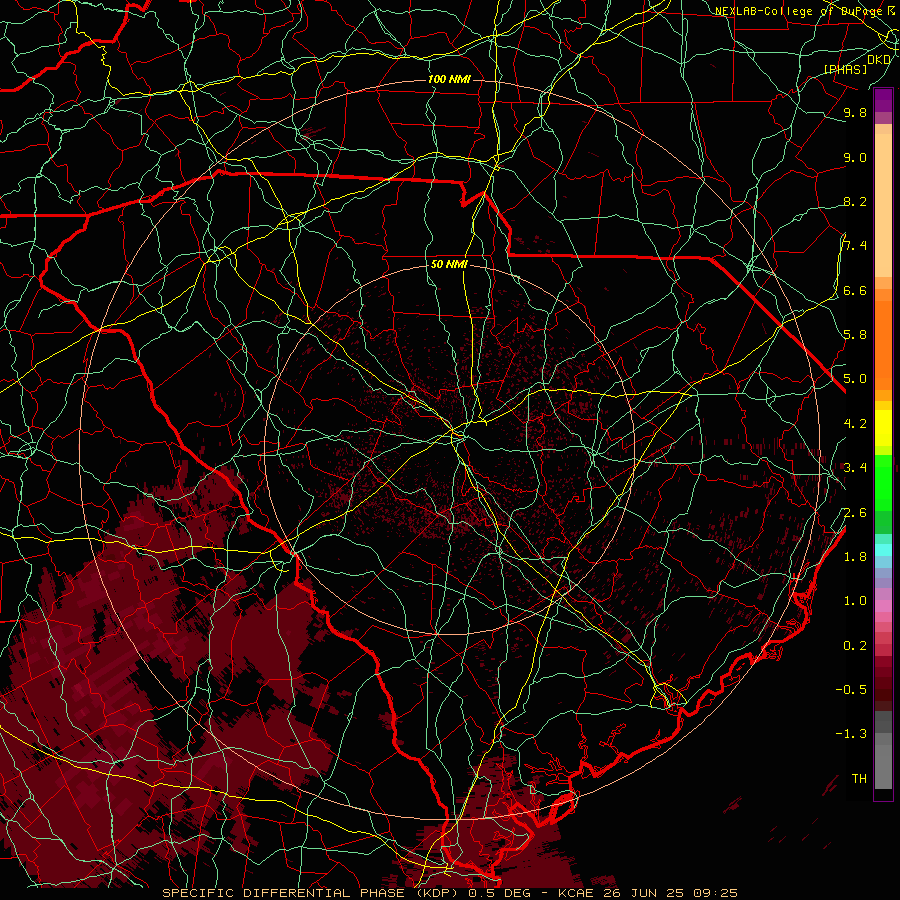
Task: Click the 50 NMI range ring label
Action: 449,265
